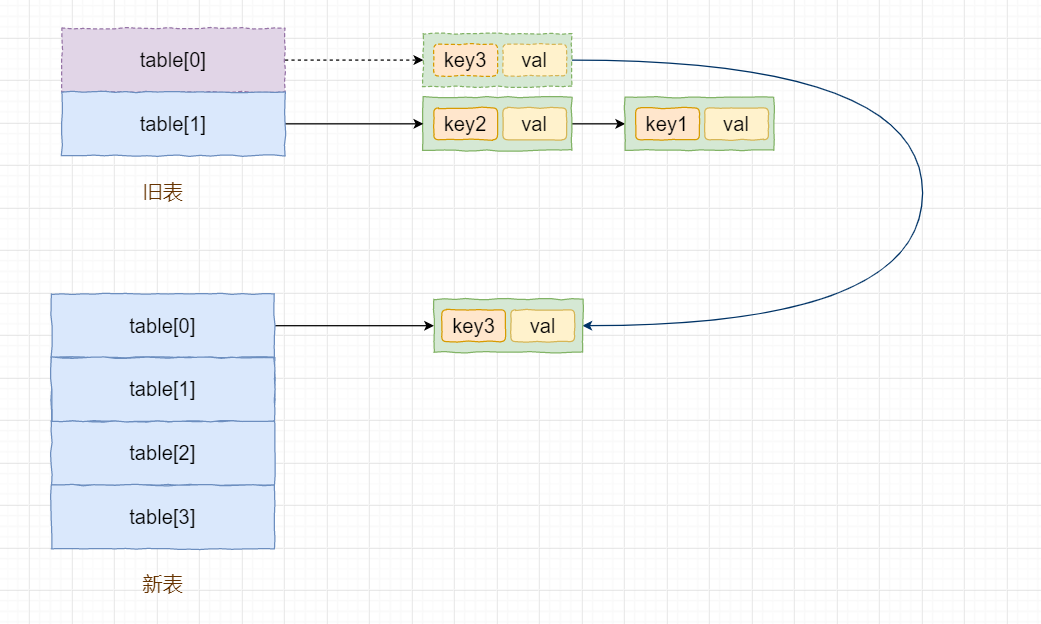
Task: Select table[0] cell in the new table
Action: tap(163, 326)
